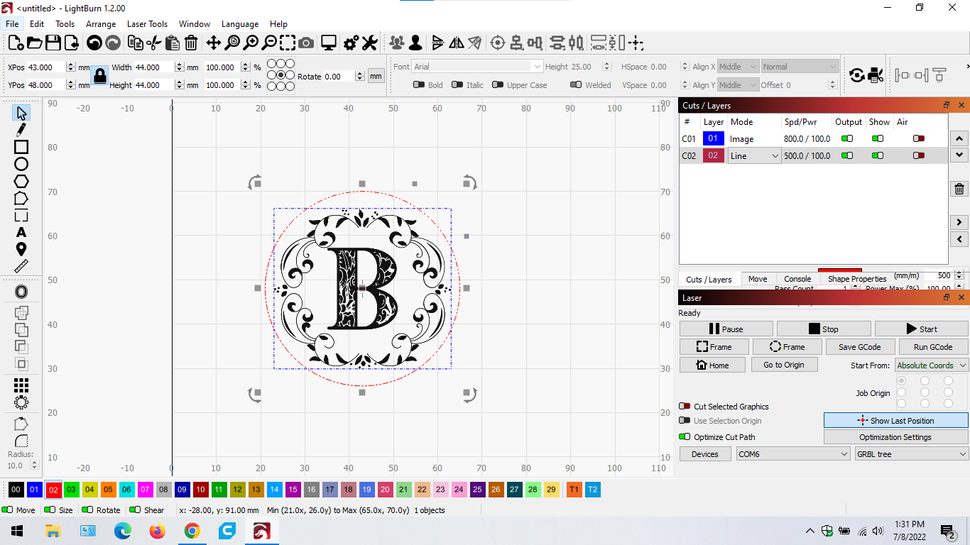Pick the green 03 color swatch in the palette
Screen dimensions: 970x545
tap(70, 489)
